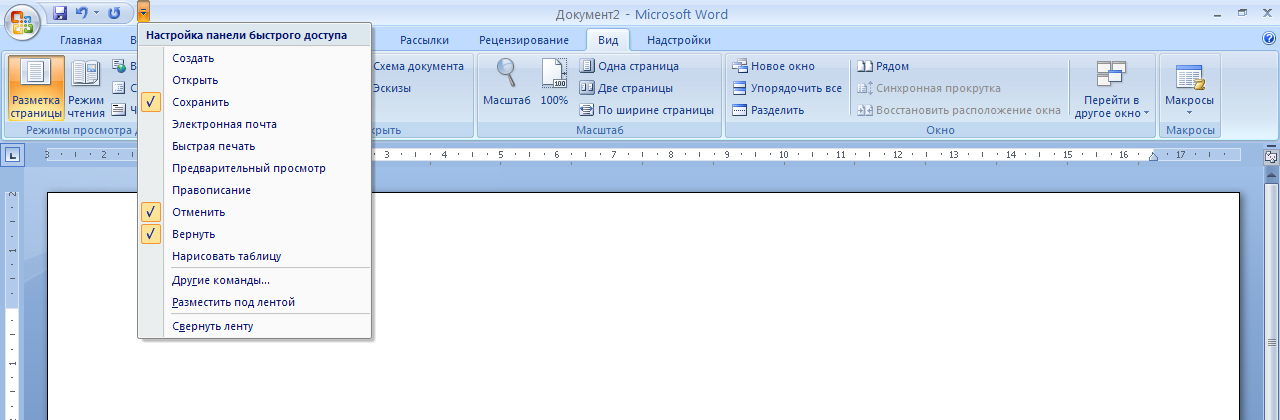Click Одна страница zoom option
This screenshot has width=1280, height=420.
[629, 66]
